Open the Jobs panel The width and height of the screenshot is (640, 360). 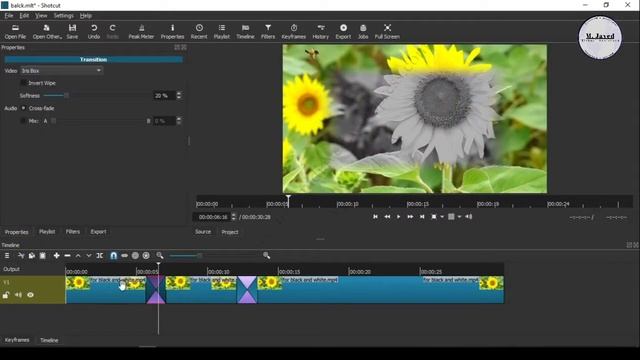click(363, 31)
